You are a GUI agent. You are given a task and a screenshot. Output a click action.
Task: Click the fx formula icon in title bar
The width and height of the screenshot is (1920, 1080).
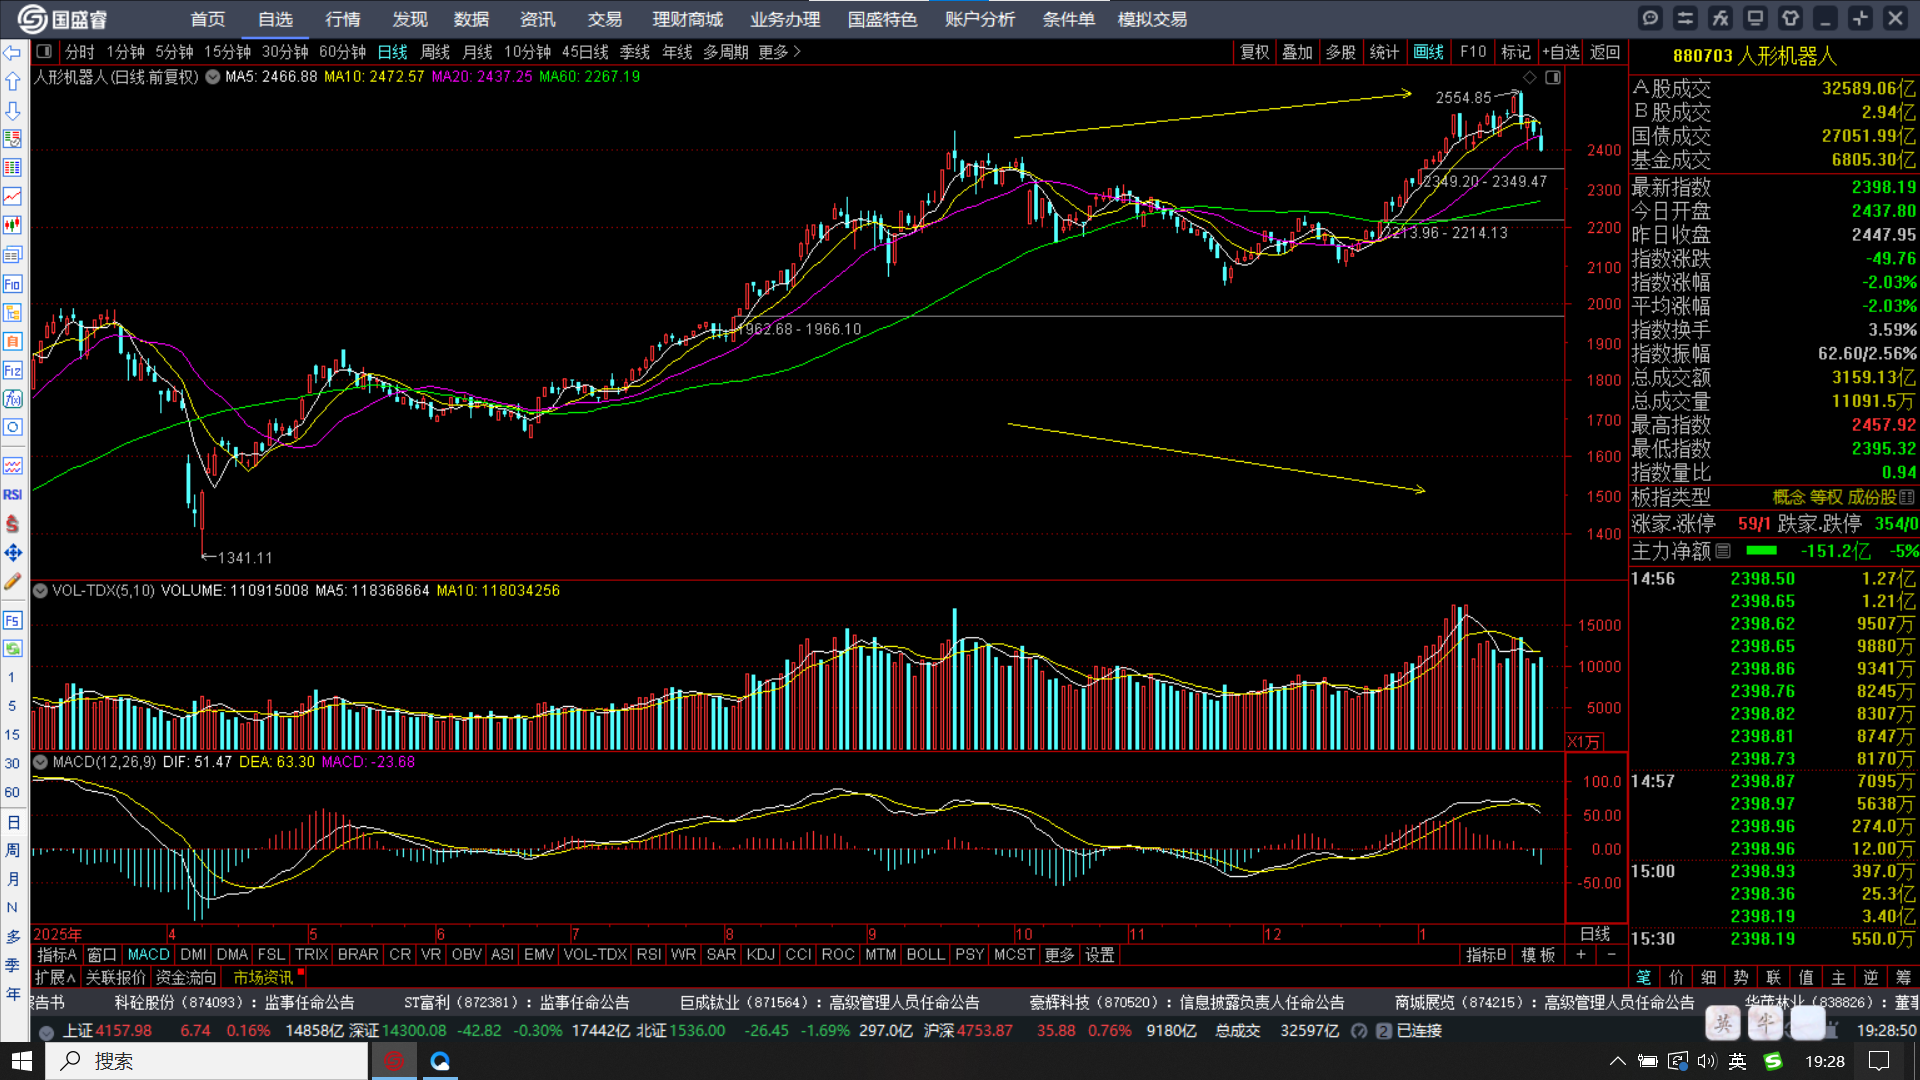tap(1720, 18)
